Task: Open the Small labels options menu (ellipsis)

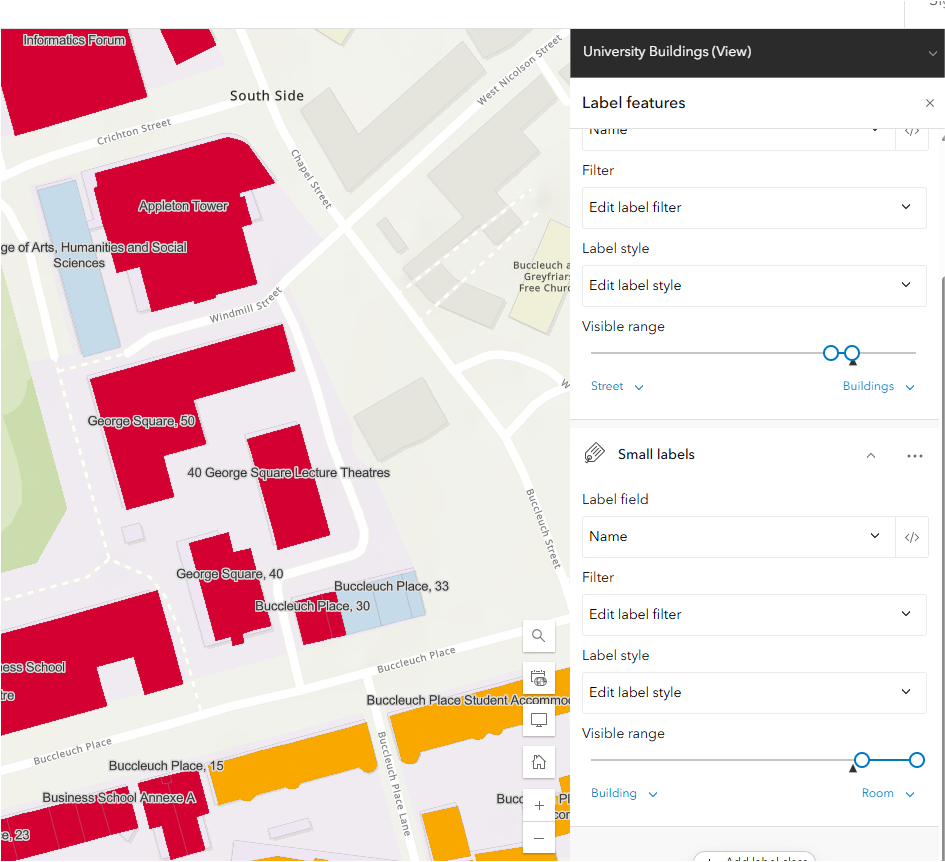Action: point(914,455)
